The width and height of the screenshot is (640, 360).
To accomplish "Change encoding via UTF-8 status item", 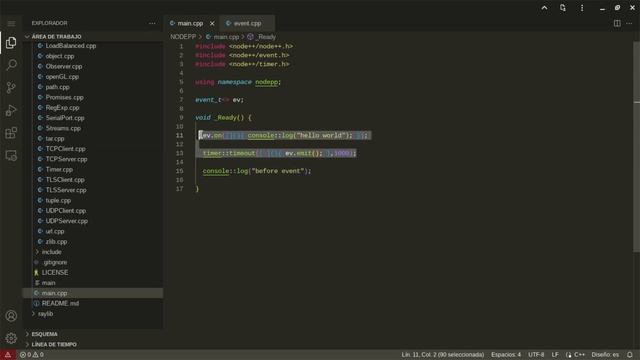I will click(536, 355).
